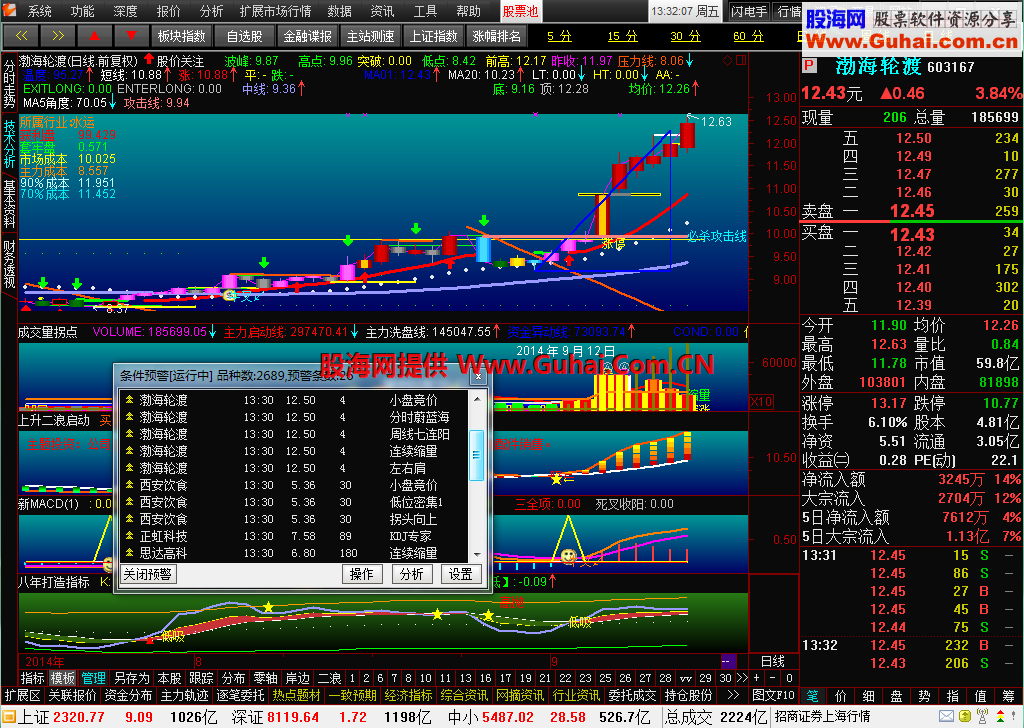
Task: Click the 操作 button in alert dialog
Action: (x=362, y=574)
